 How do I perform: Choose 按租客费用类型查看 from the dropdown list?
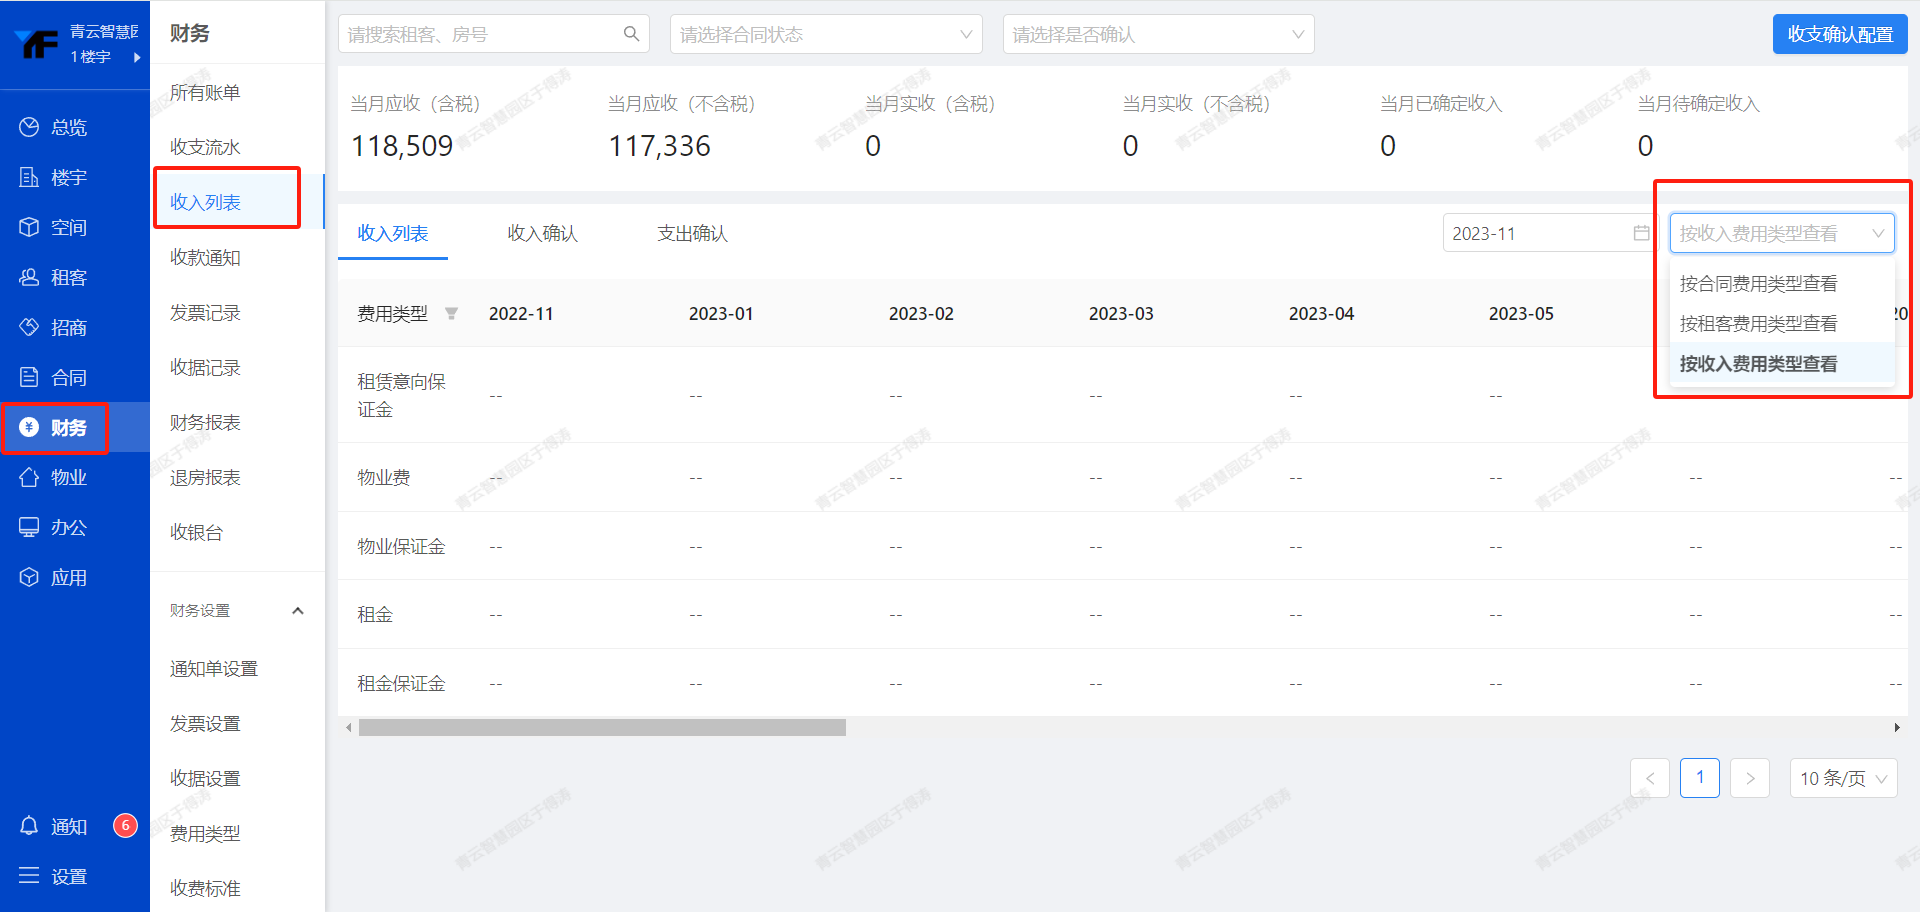pos(1758,324)
